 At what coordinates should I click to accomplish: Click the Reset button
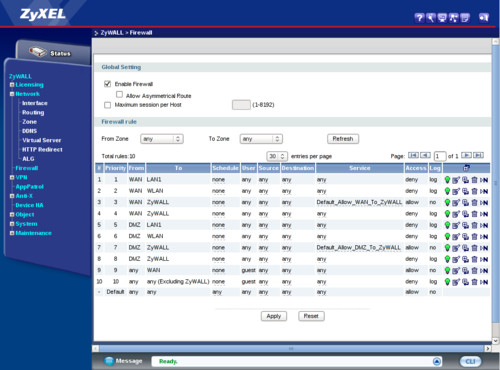311,316
